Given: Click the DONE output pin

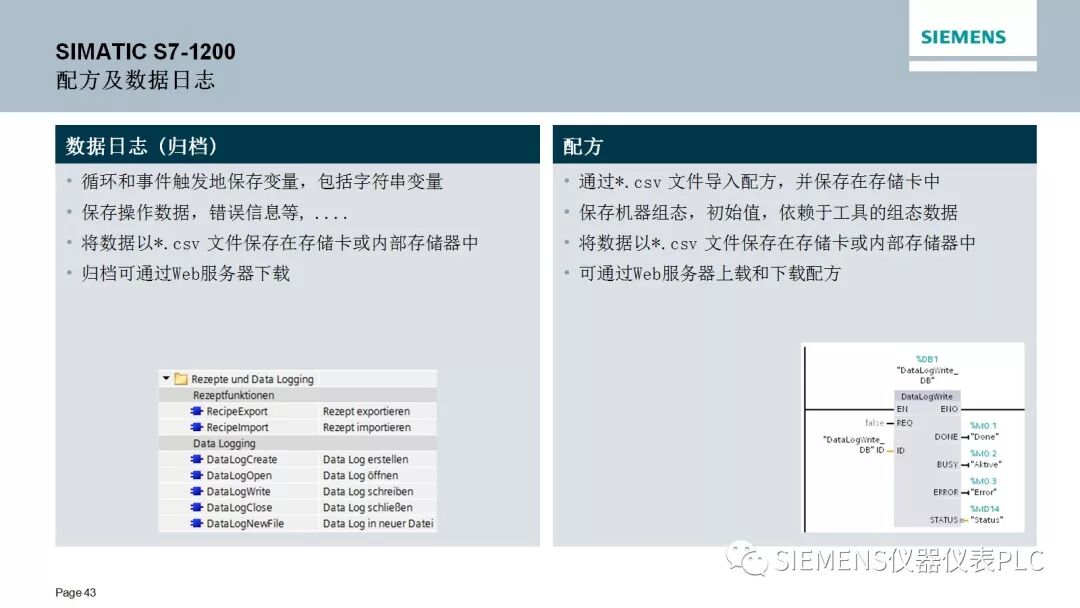Looking at the screenshot, I should point(946,437).
